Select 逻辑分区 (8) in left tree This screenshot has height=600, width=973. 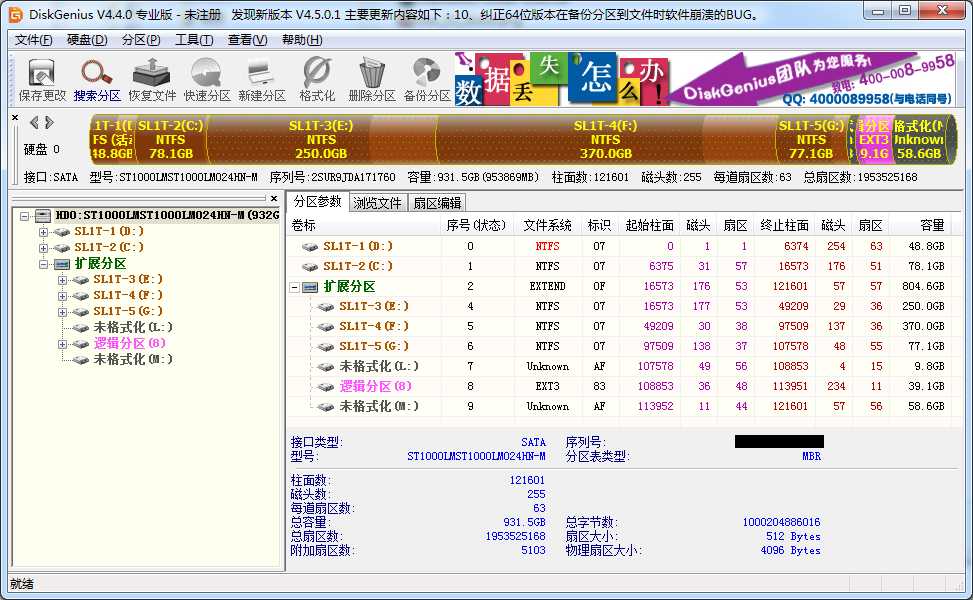[129, 343]
